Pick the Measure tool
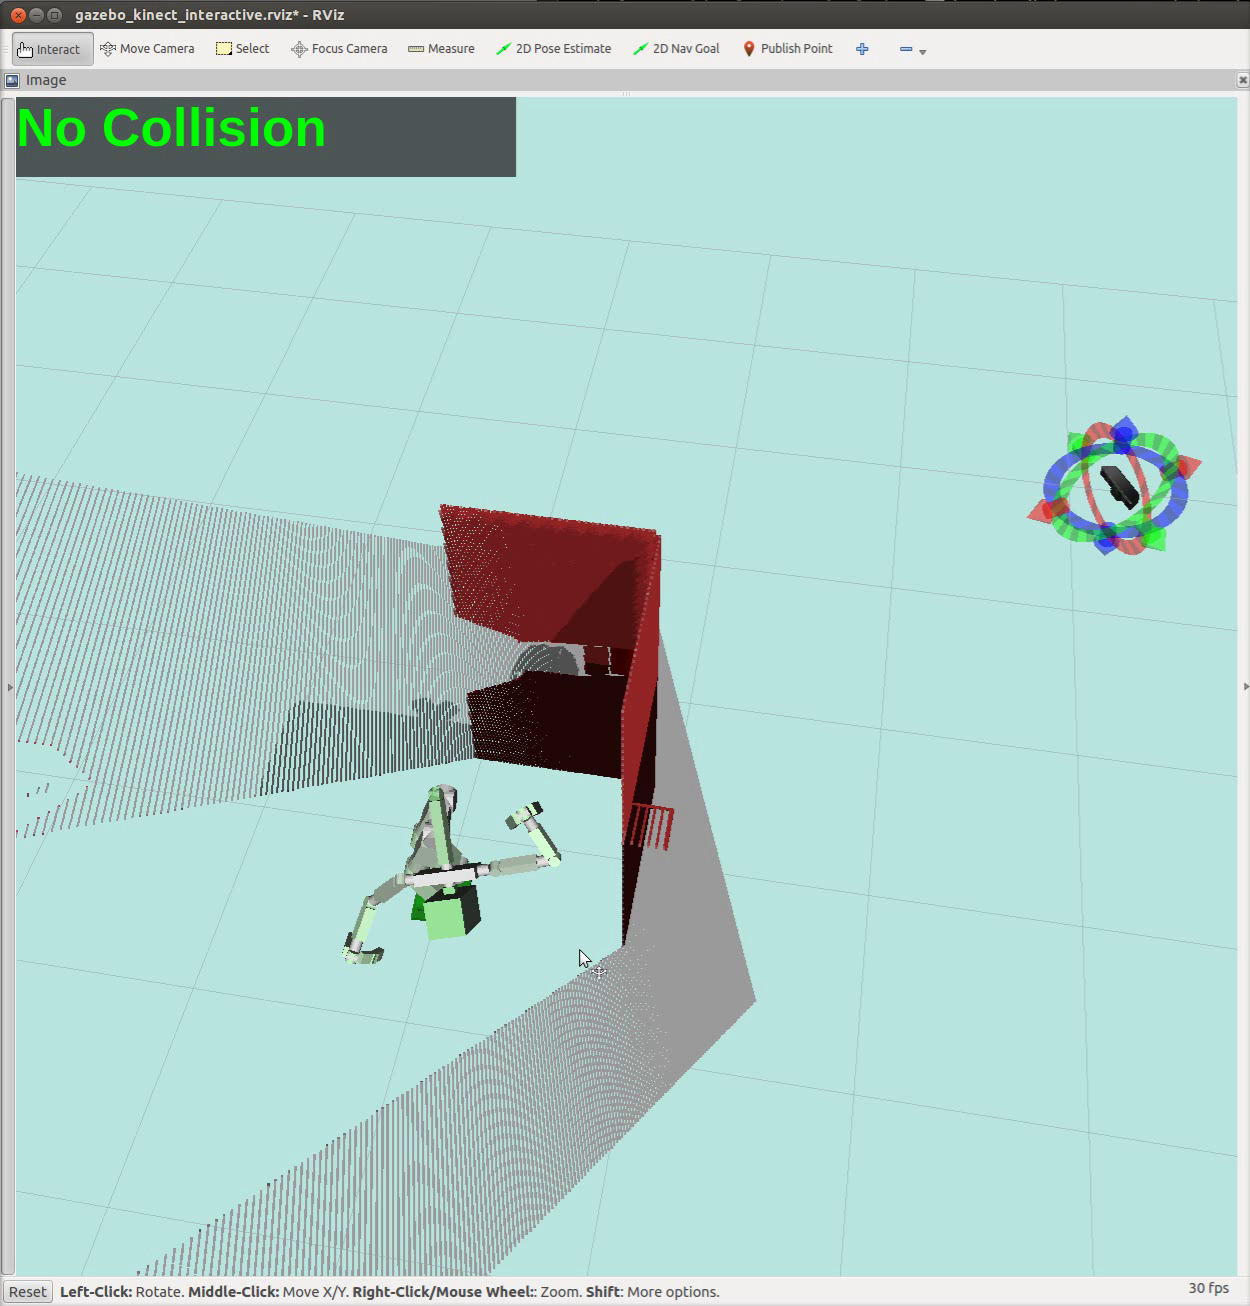Image resolution: width=1250 pixels, height=1306 pixels. click(441, 48)
